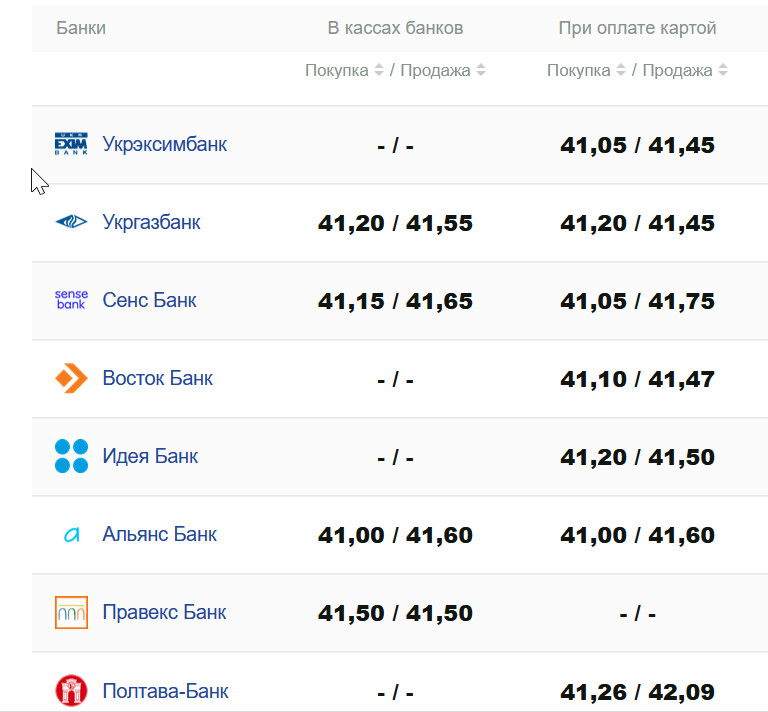Click the Укрэксимбанк EXIM logo icon
Screen dimensions: 768x712
point(71,144)
